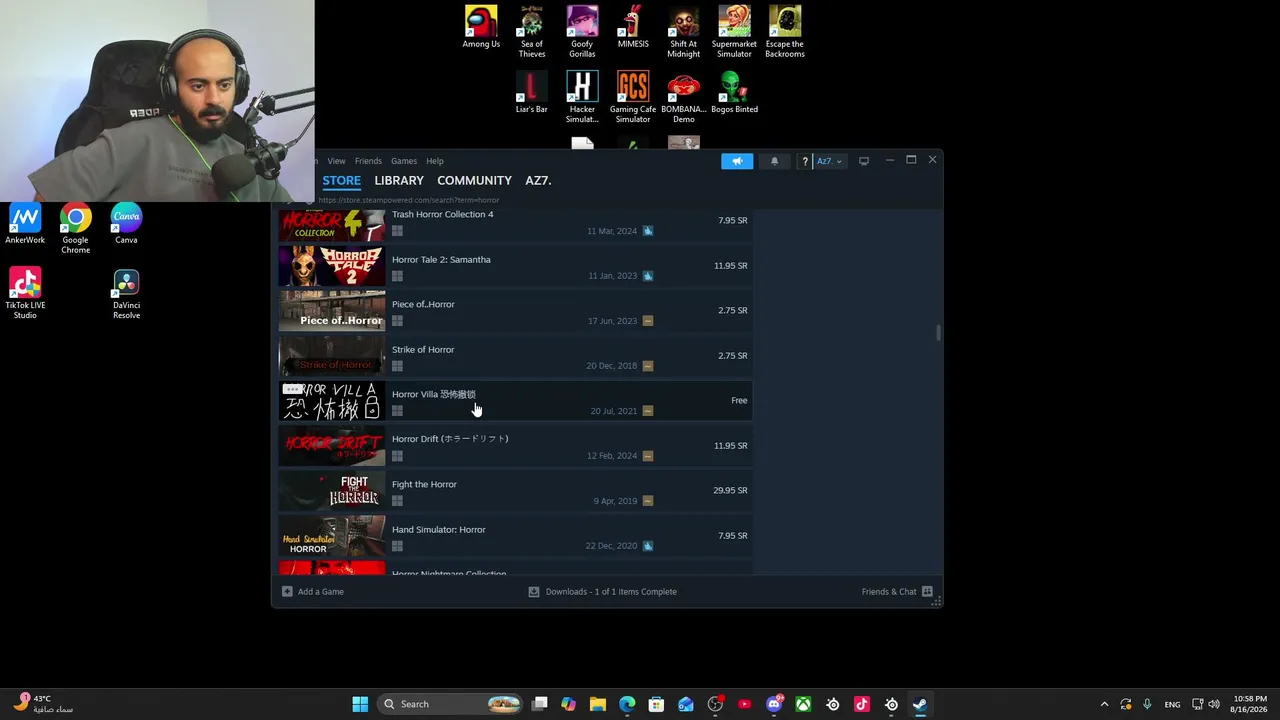
Task: Click the Add a Game button
Action: coord(313,592)
